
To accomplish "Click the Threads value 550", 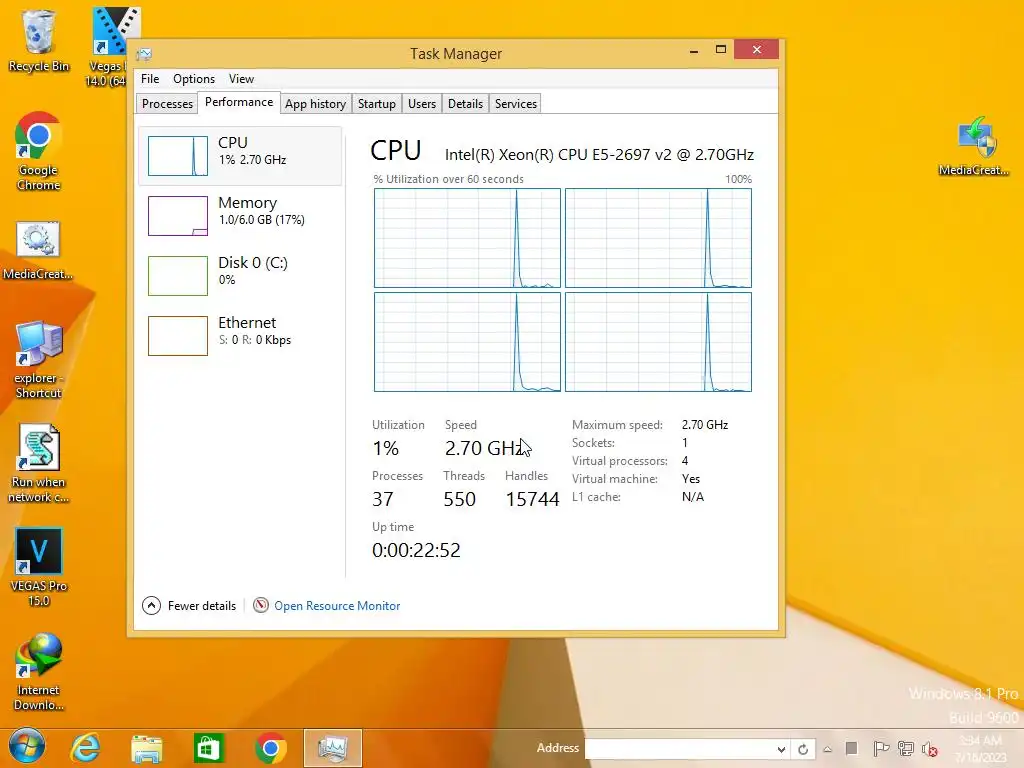I will (459, 499).
